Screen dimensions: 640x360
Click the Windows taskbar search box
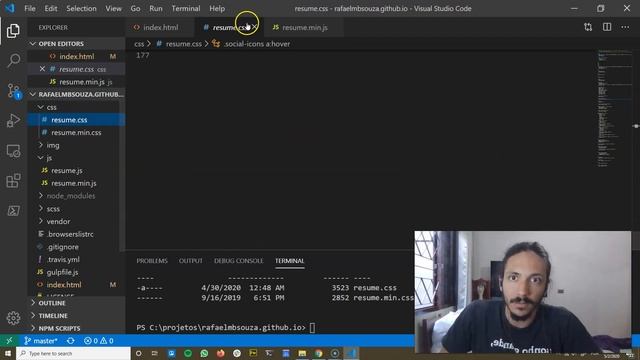point(73,353)
